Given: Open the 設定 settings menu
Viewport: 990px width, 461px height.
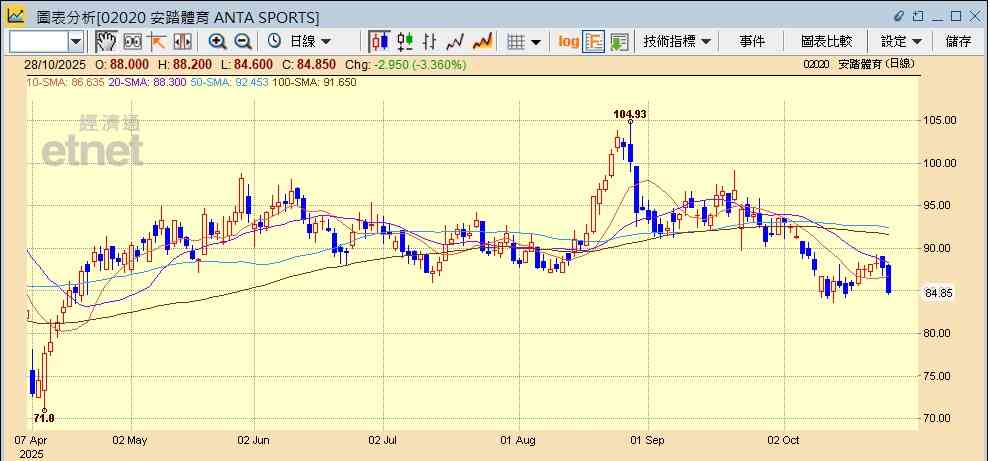Looking at the screenshot, I should (901, 41).
